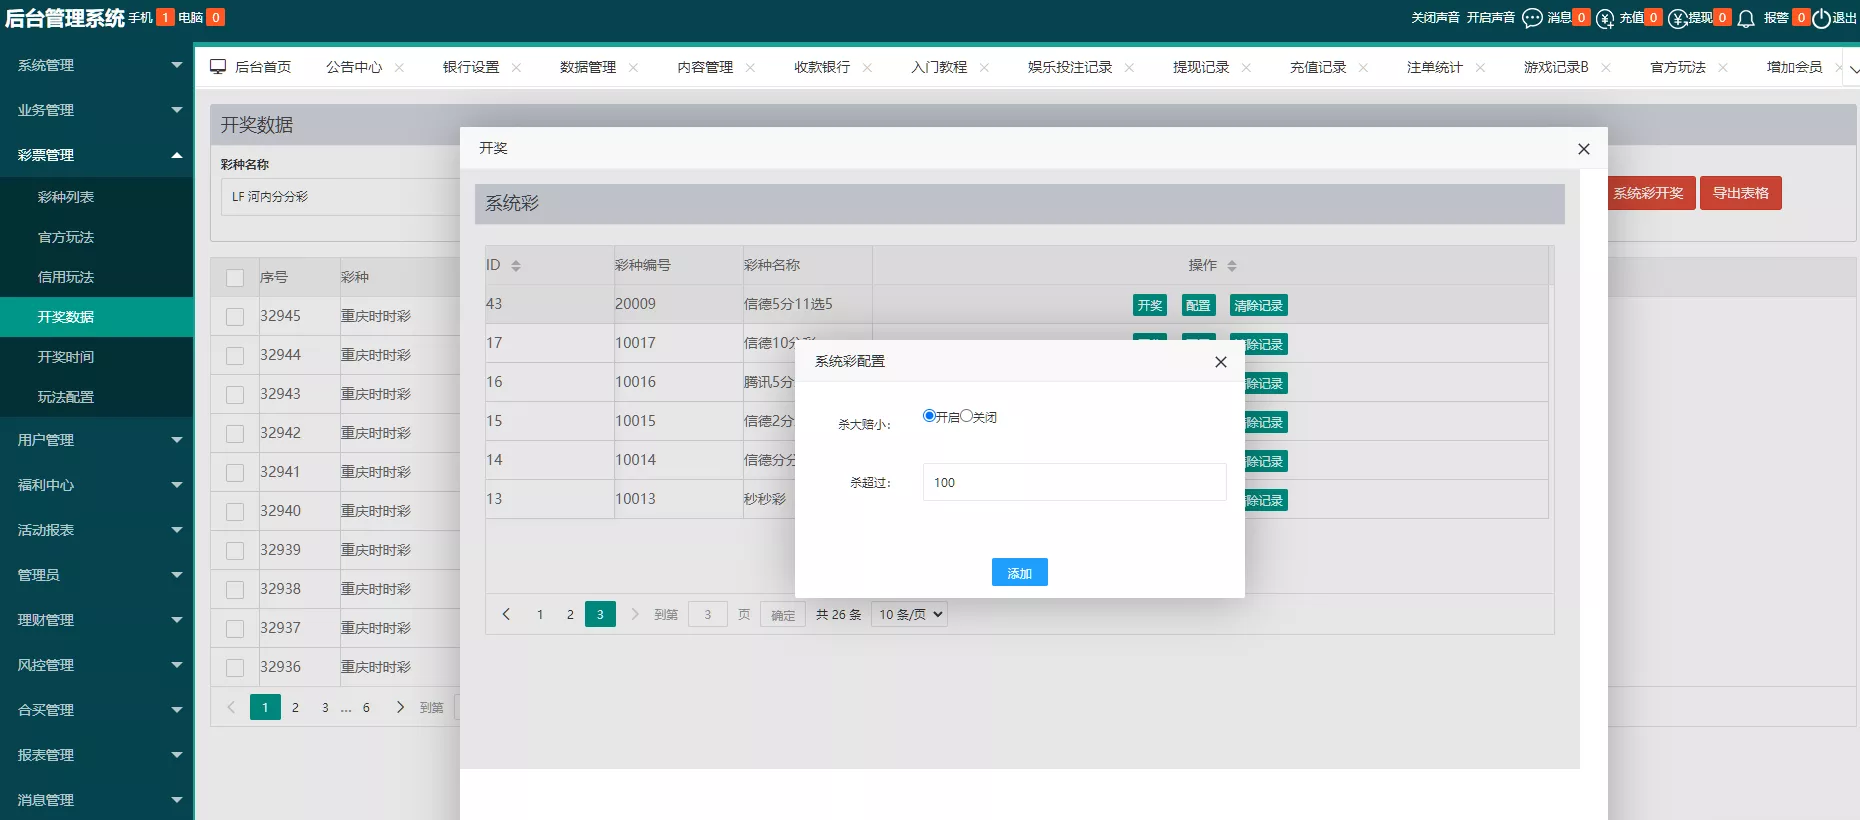This screenshot has width=1860, height=820.
Task: Sort the ID column using arrows
Action: [516, 266]
